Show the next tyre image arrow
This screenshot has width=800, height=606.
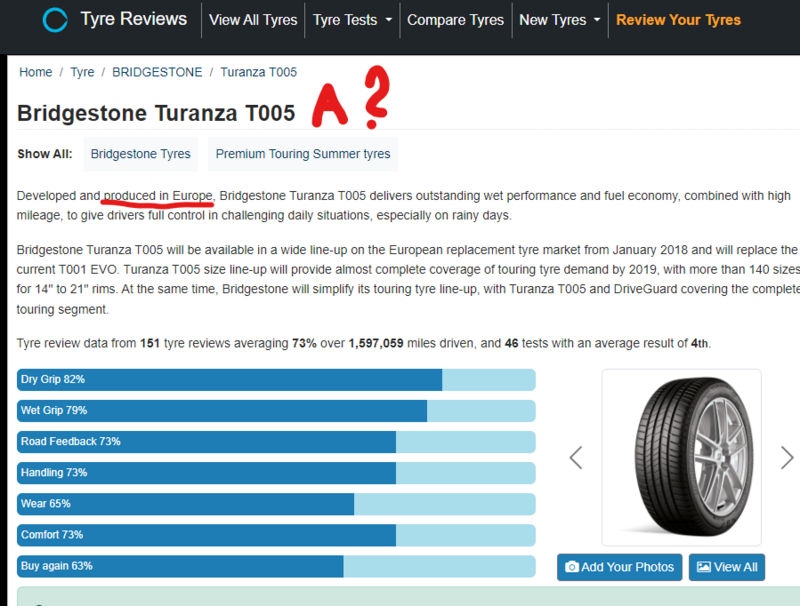coord(787,457)
